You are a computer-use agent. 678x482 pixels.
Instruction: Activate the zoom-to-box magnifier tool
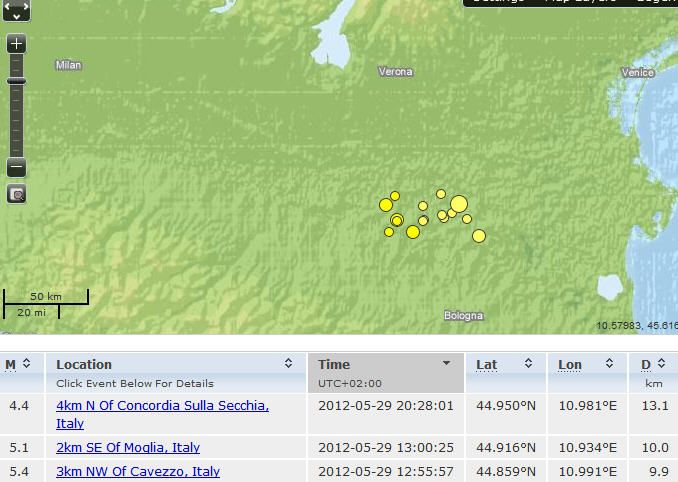coord(16,194)
